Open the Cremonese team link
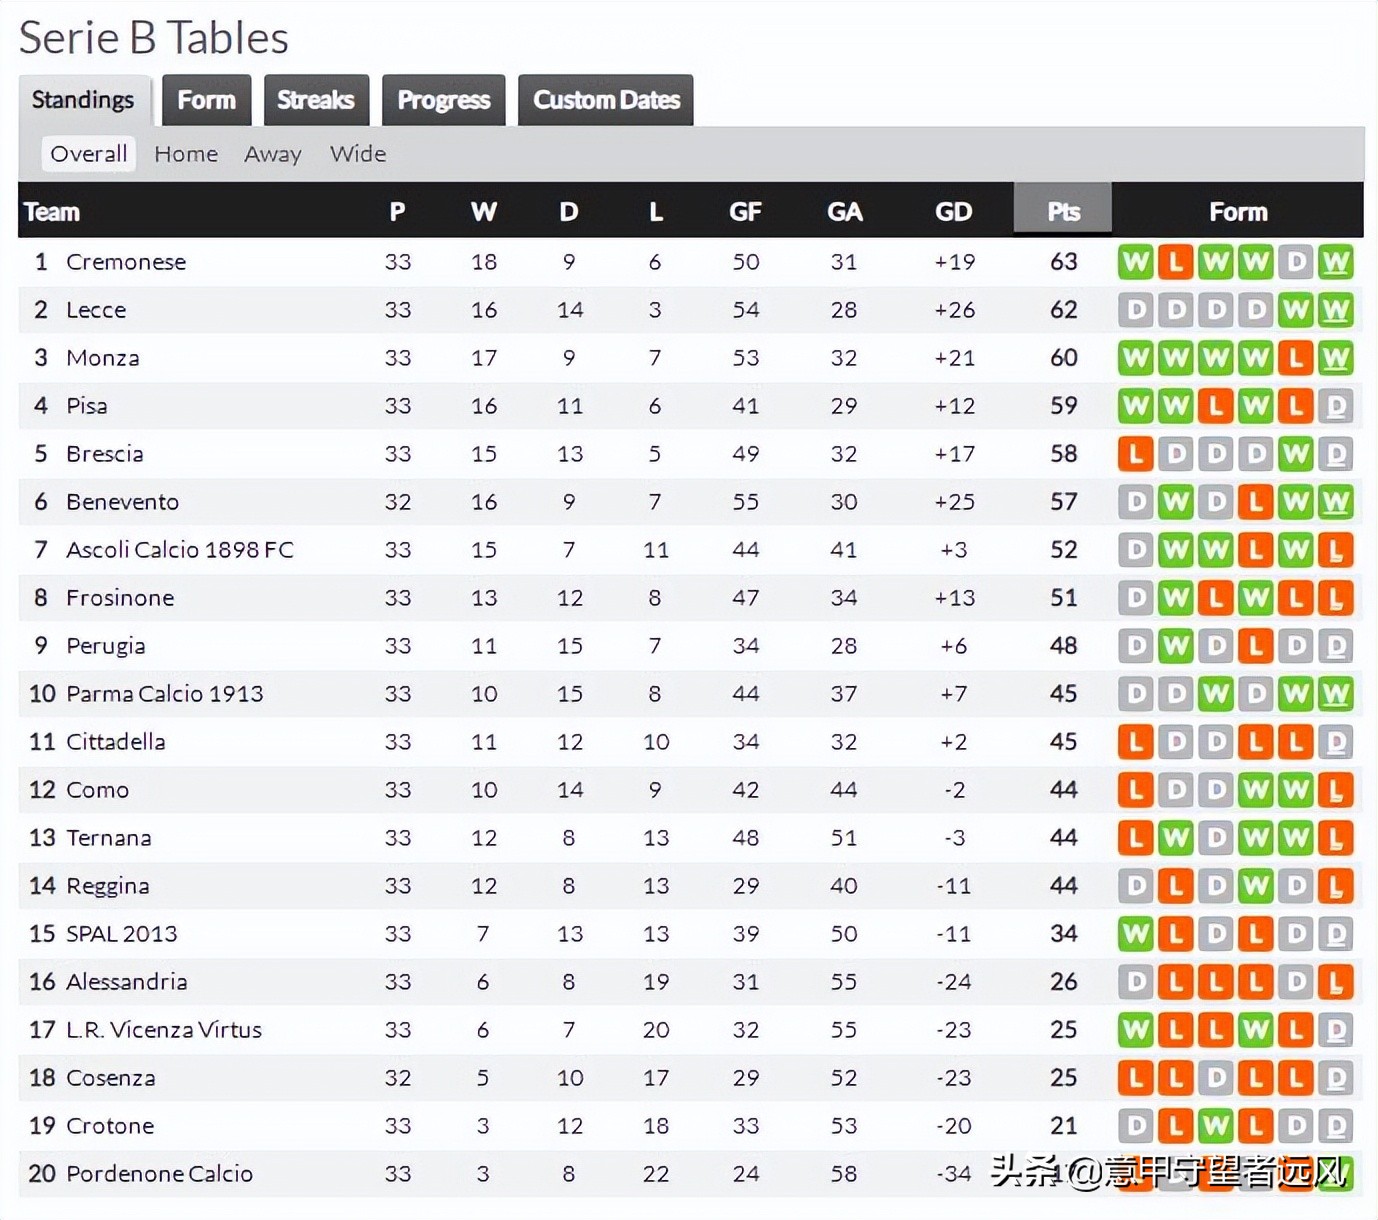Screen dimensions: 1378x1220 tap(126, 262)
